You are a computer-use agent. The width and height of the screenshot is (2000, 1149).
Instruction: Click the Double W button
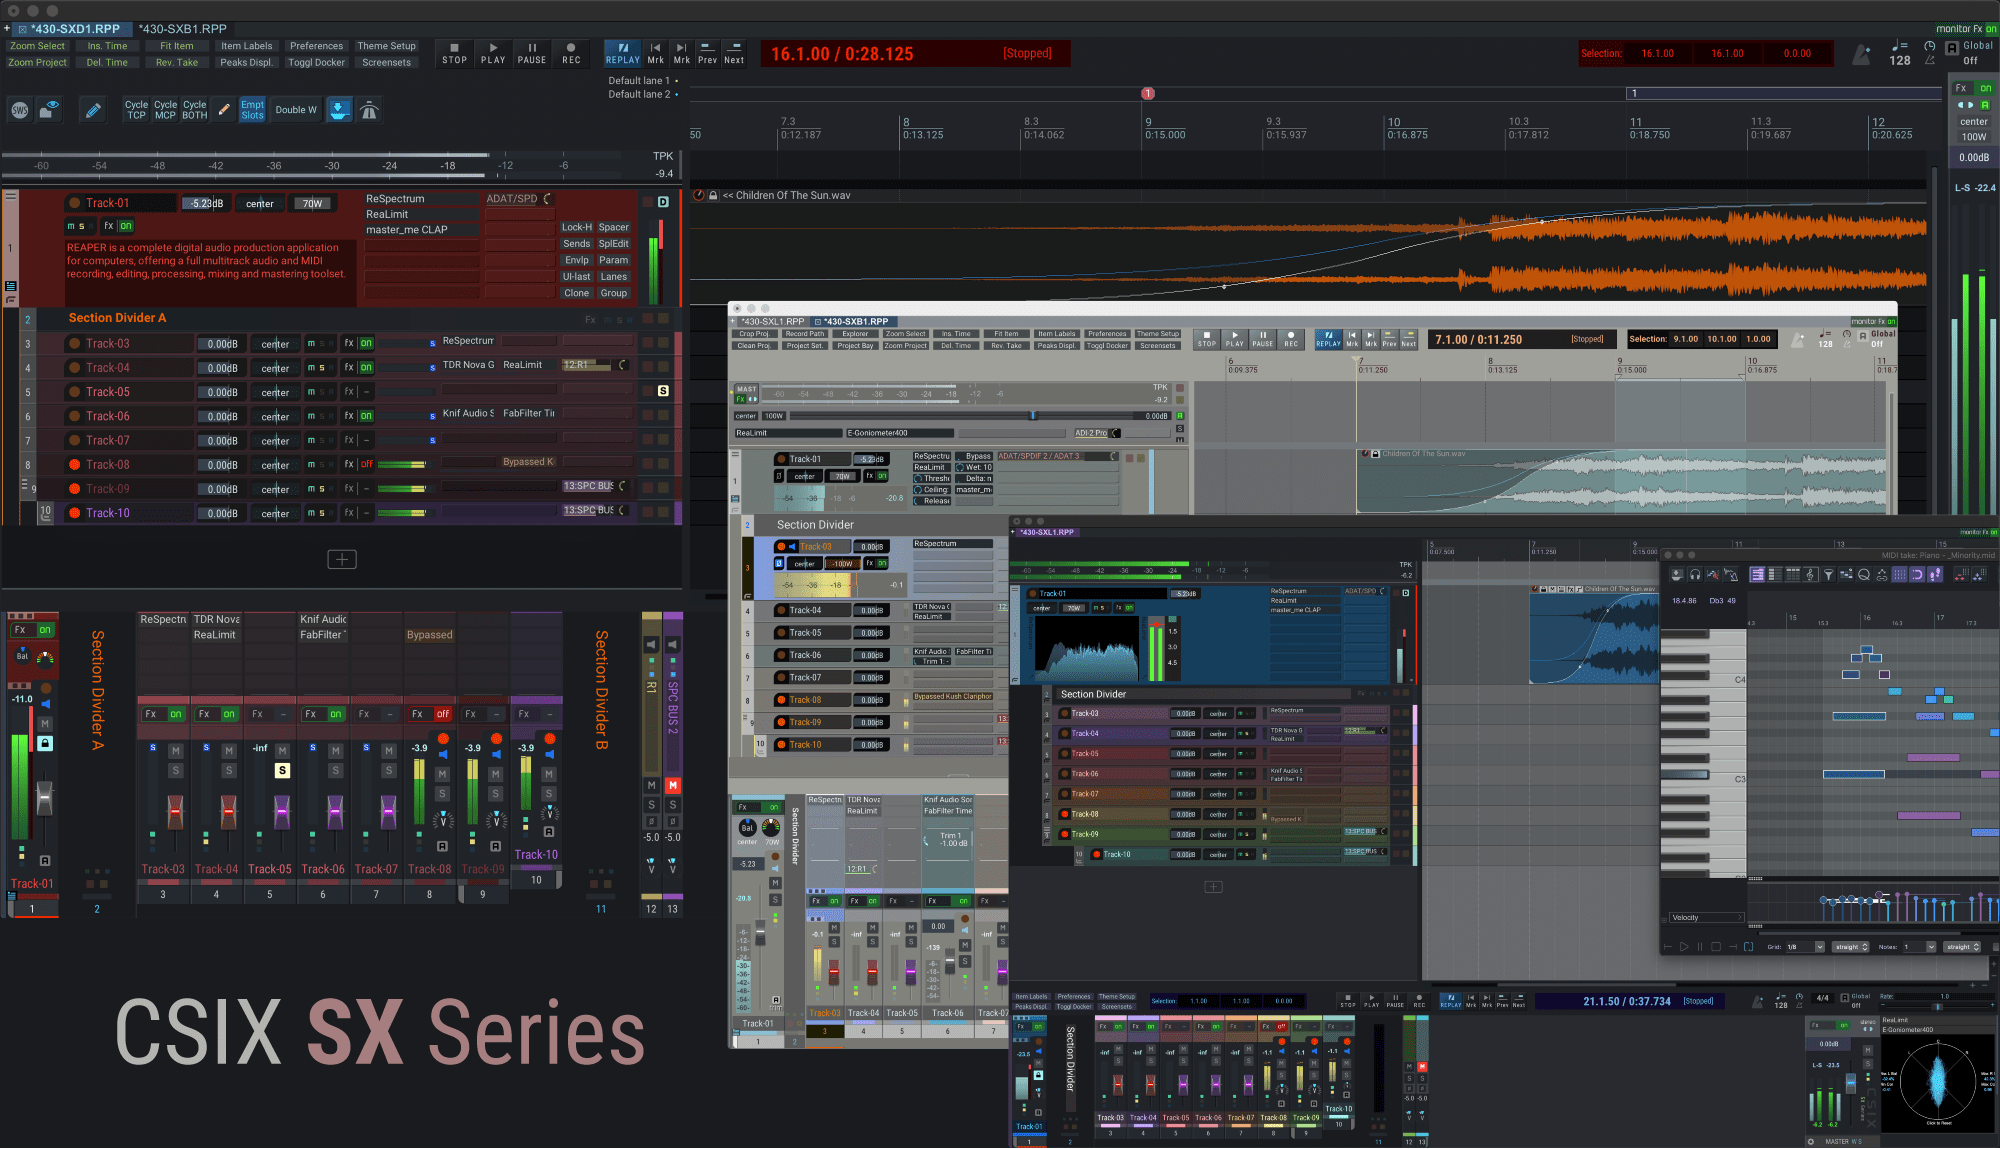tap(296, 110)
